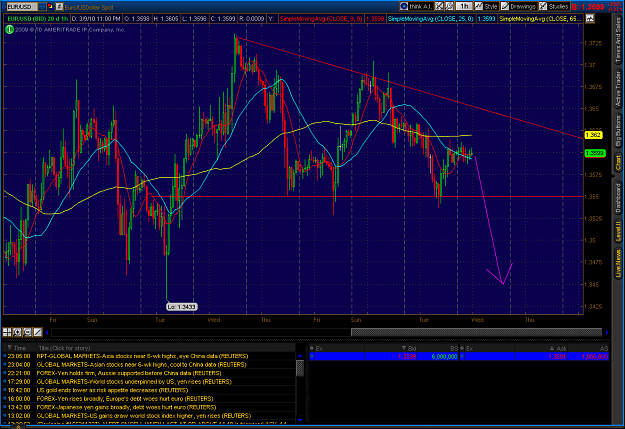Open FOREX-Japanese yen gains broadly story
The height and width of the screenshot is (429, 625).
coord(126,407)
